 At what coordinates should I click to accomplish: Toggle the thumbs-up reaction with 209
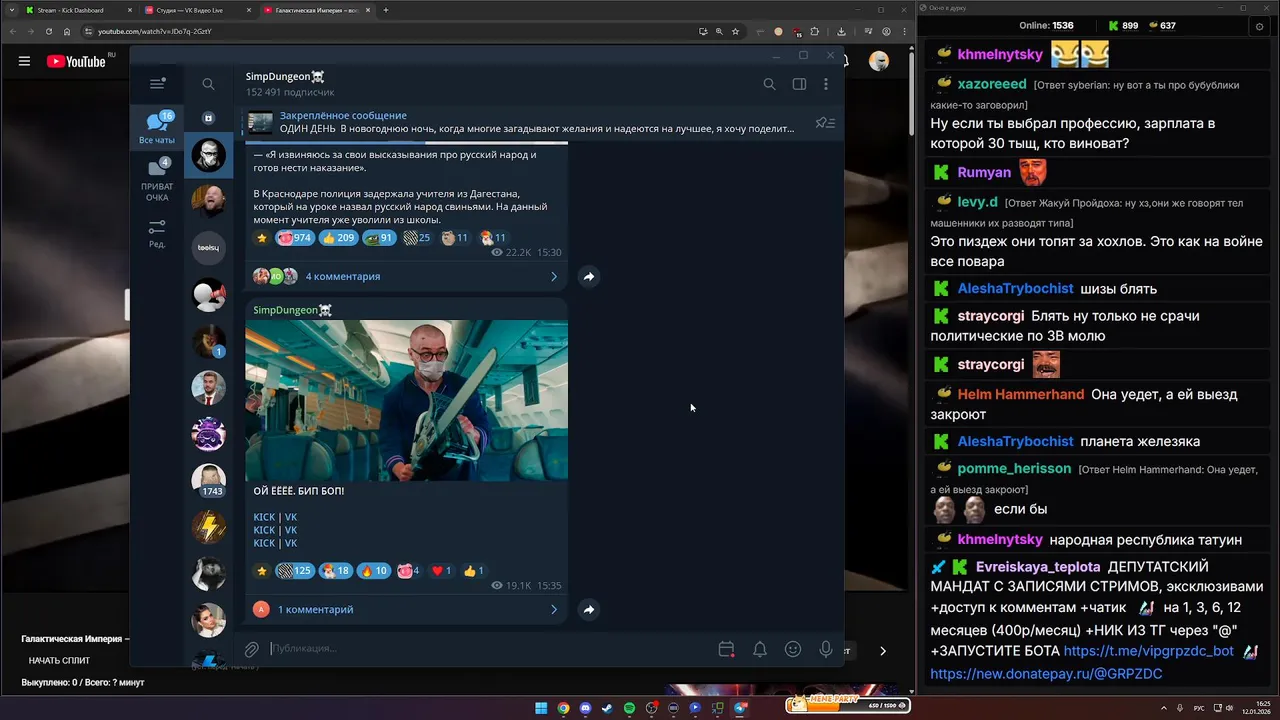point(338,238)
